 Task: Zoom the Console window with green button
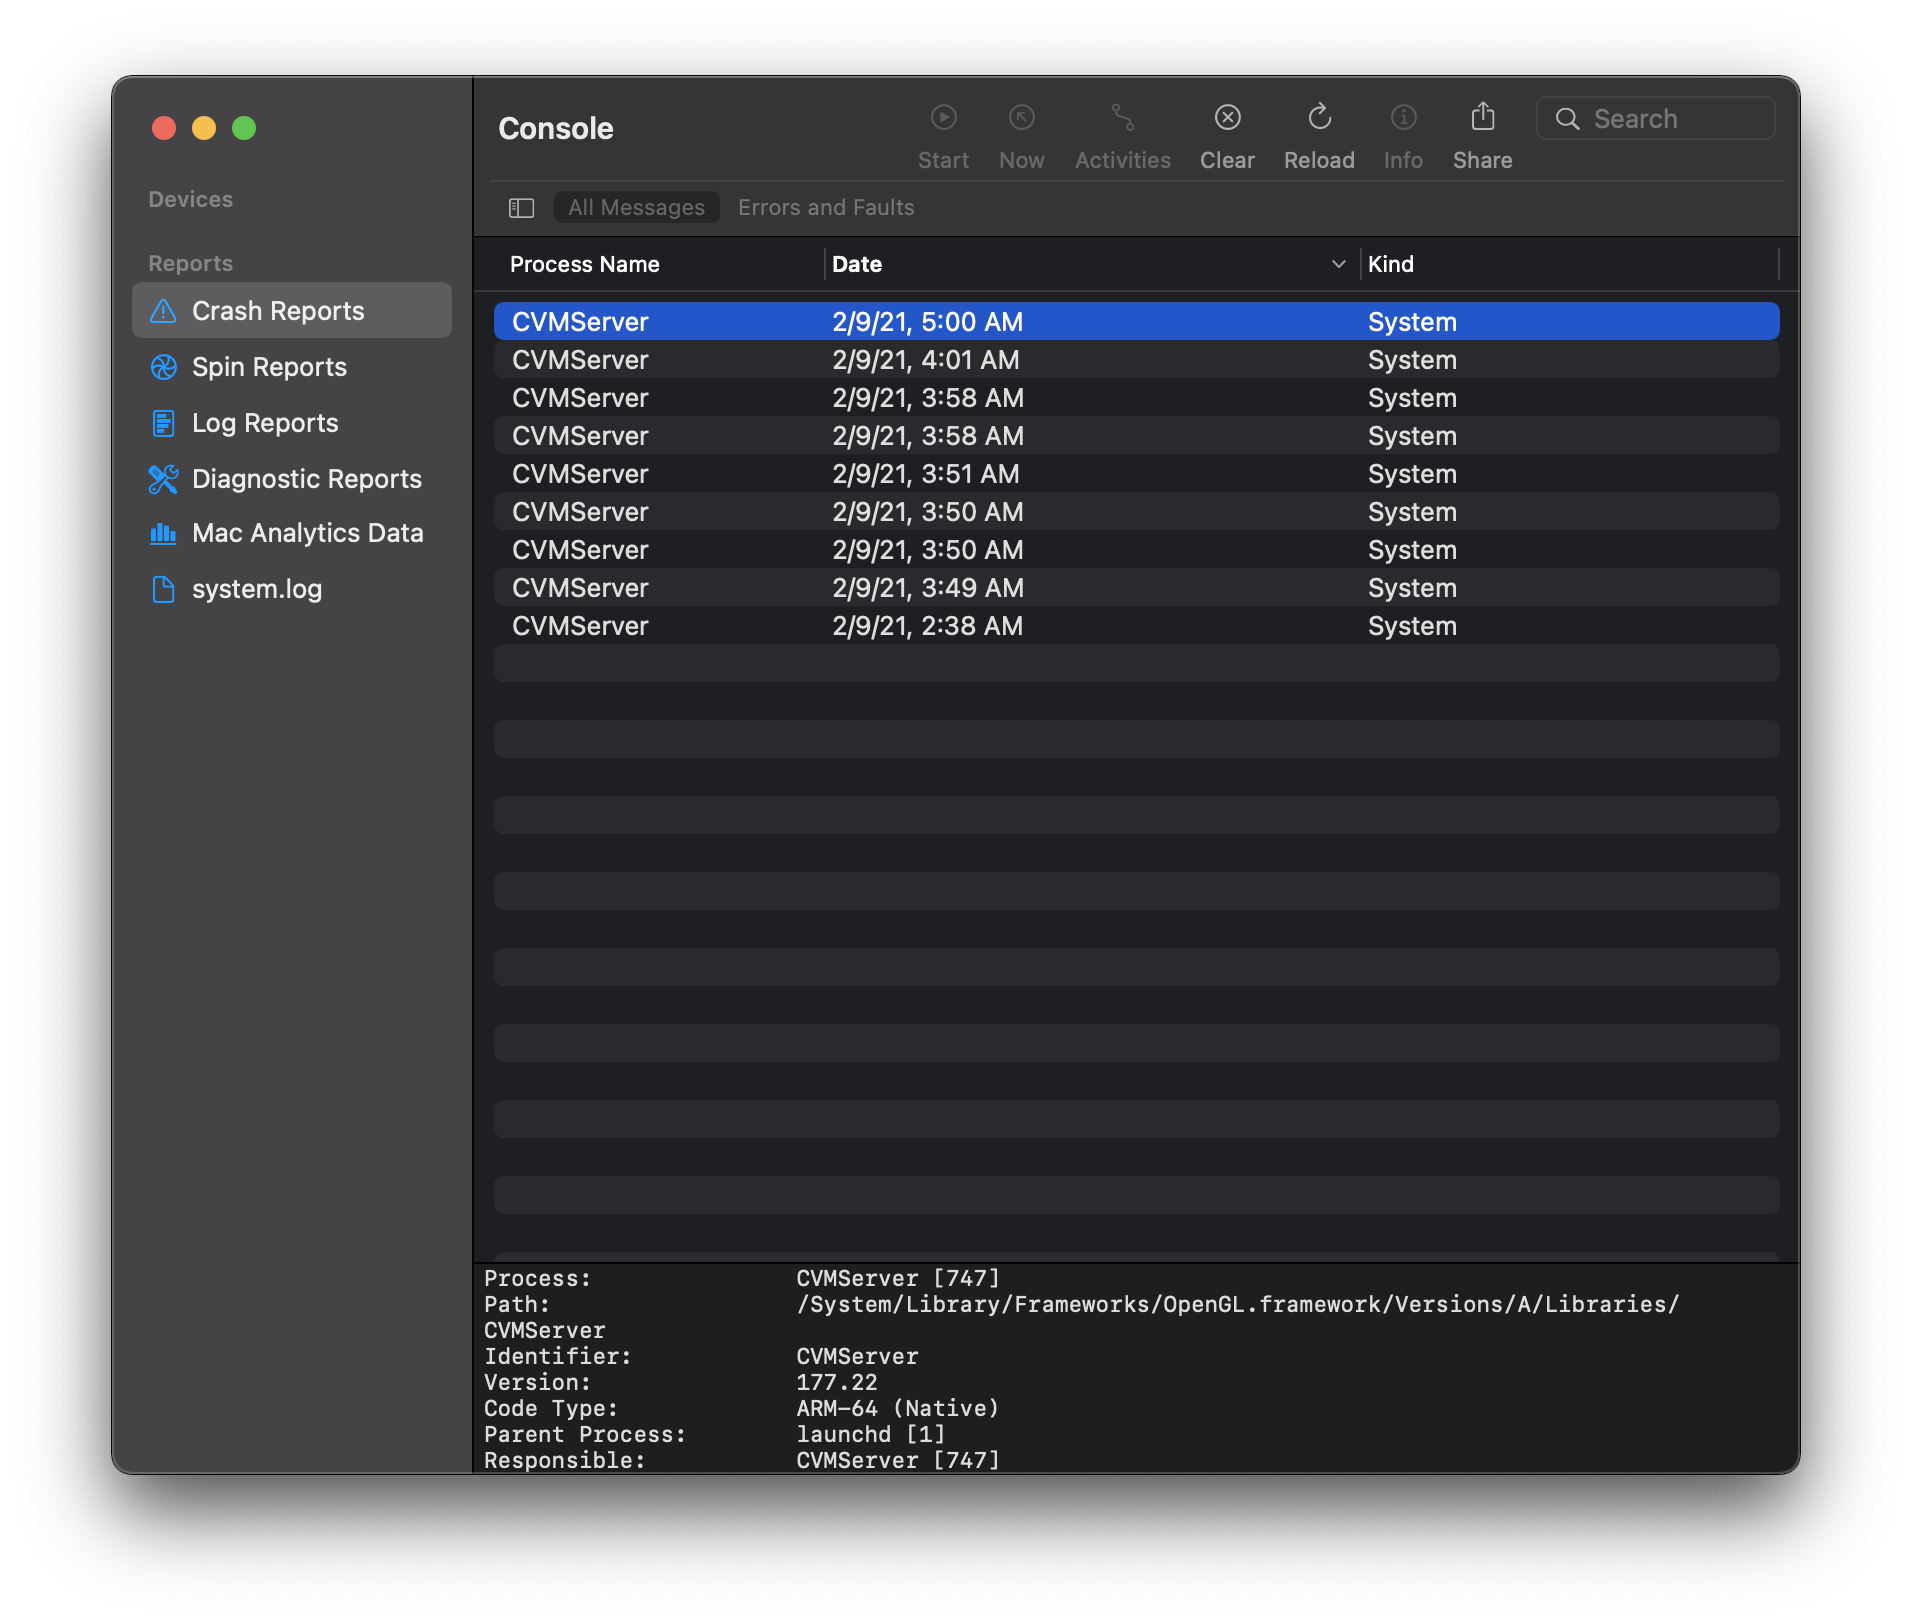244,128
